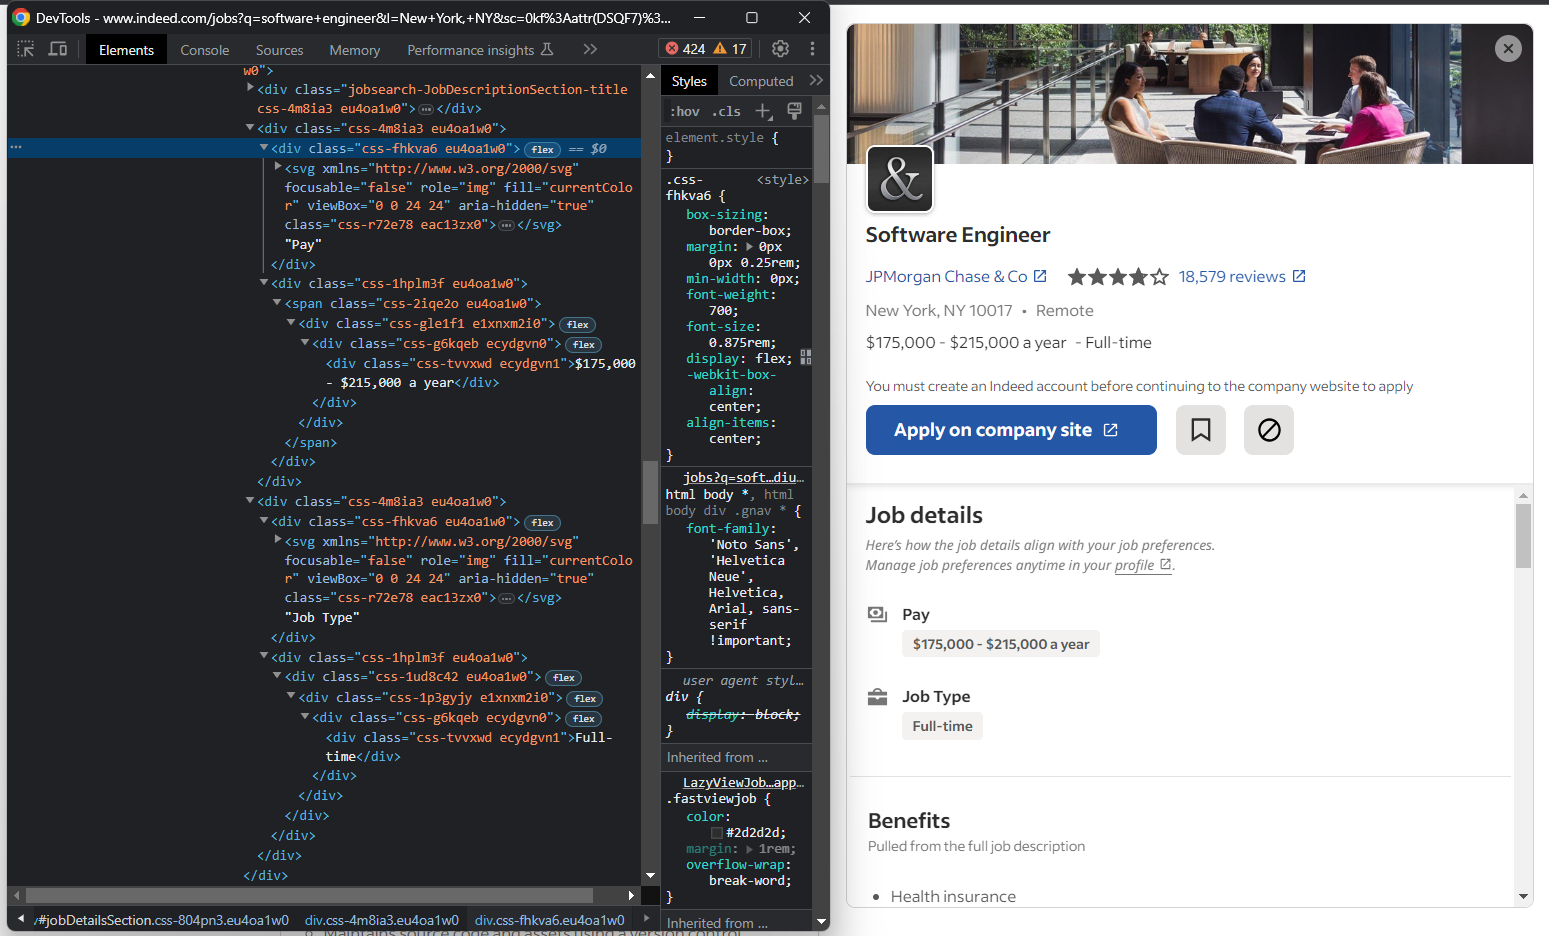Image resolution: width=1549 pixels, height=936 pixels.
Task: Close the job details panel
Action: tap(1508, 48)
